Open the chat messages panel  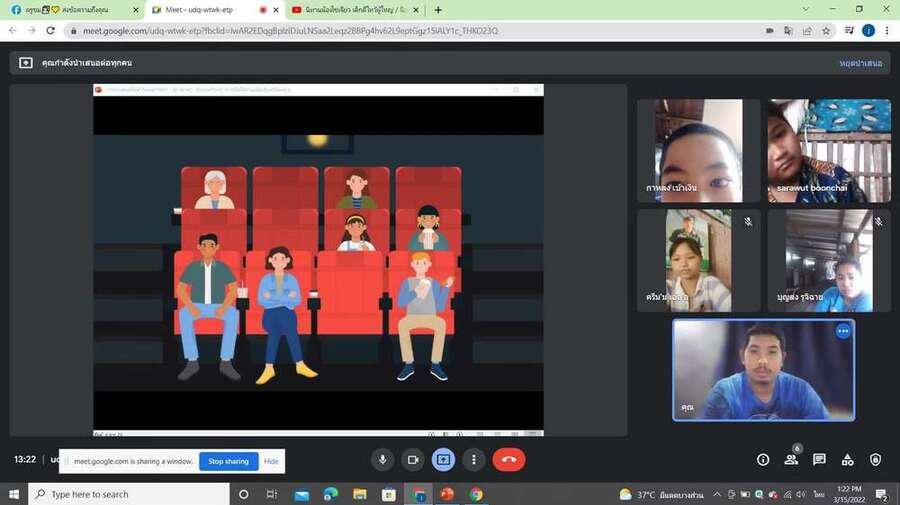pyautogui.click(x=819, y=459)
